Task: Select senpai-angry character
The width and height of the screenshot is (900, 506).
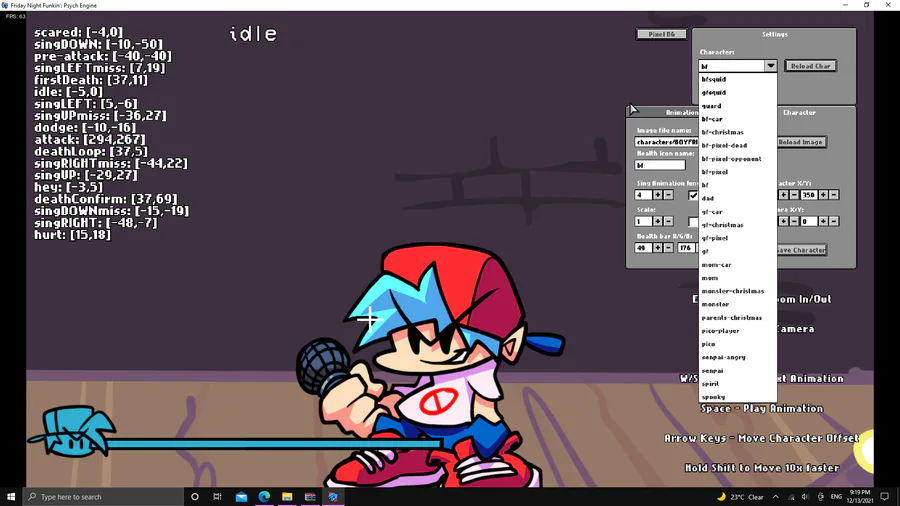Action: pyautogui.click(x=738, y=357)
